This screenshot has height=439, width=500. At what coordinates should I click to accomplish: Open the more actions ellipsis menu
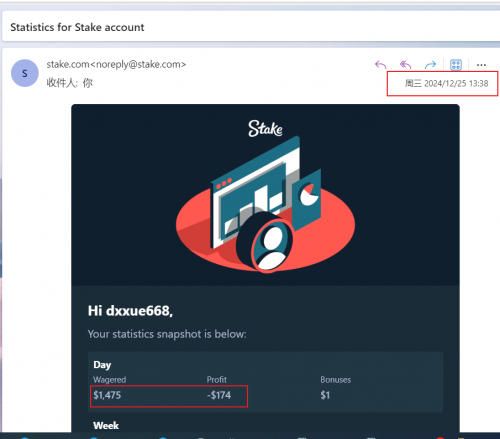tap(481, 65)
